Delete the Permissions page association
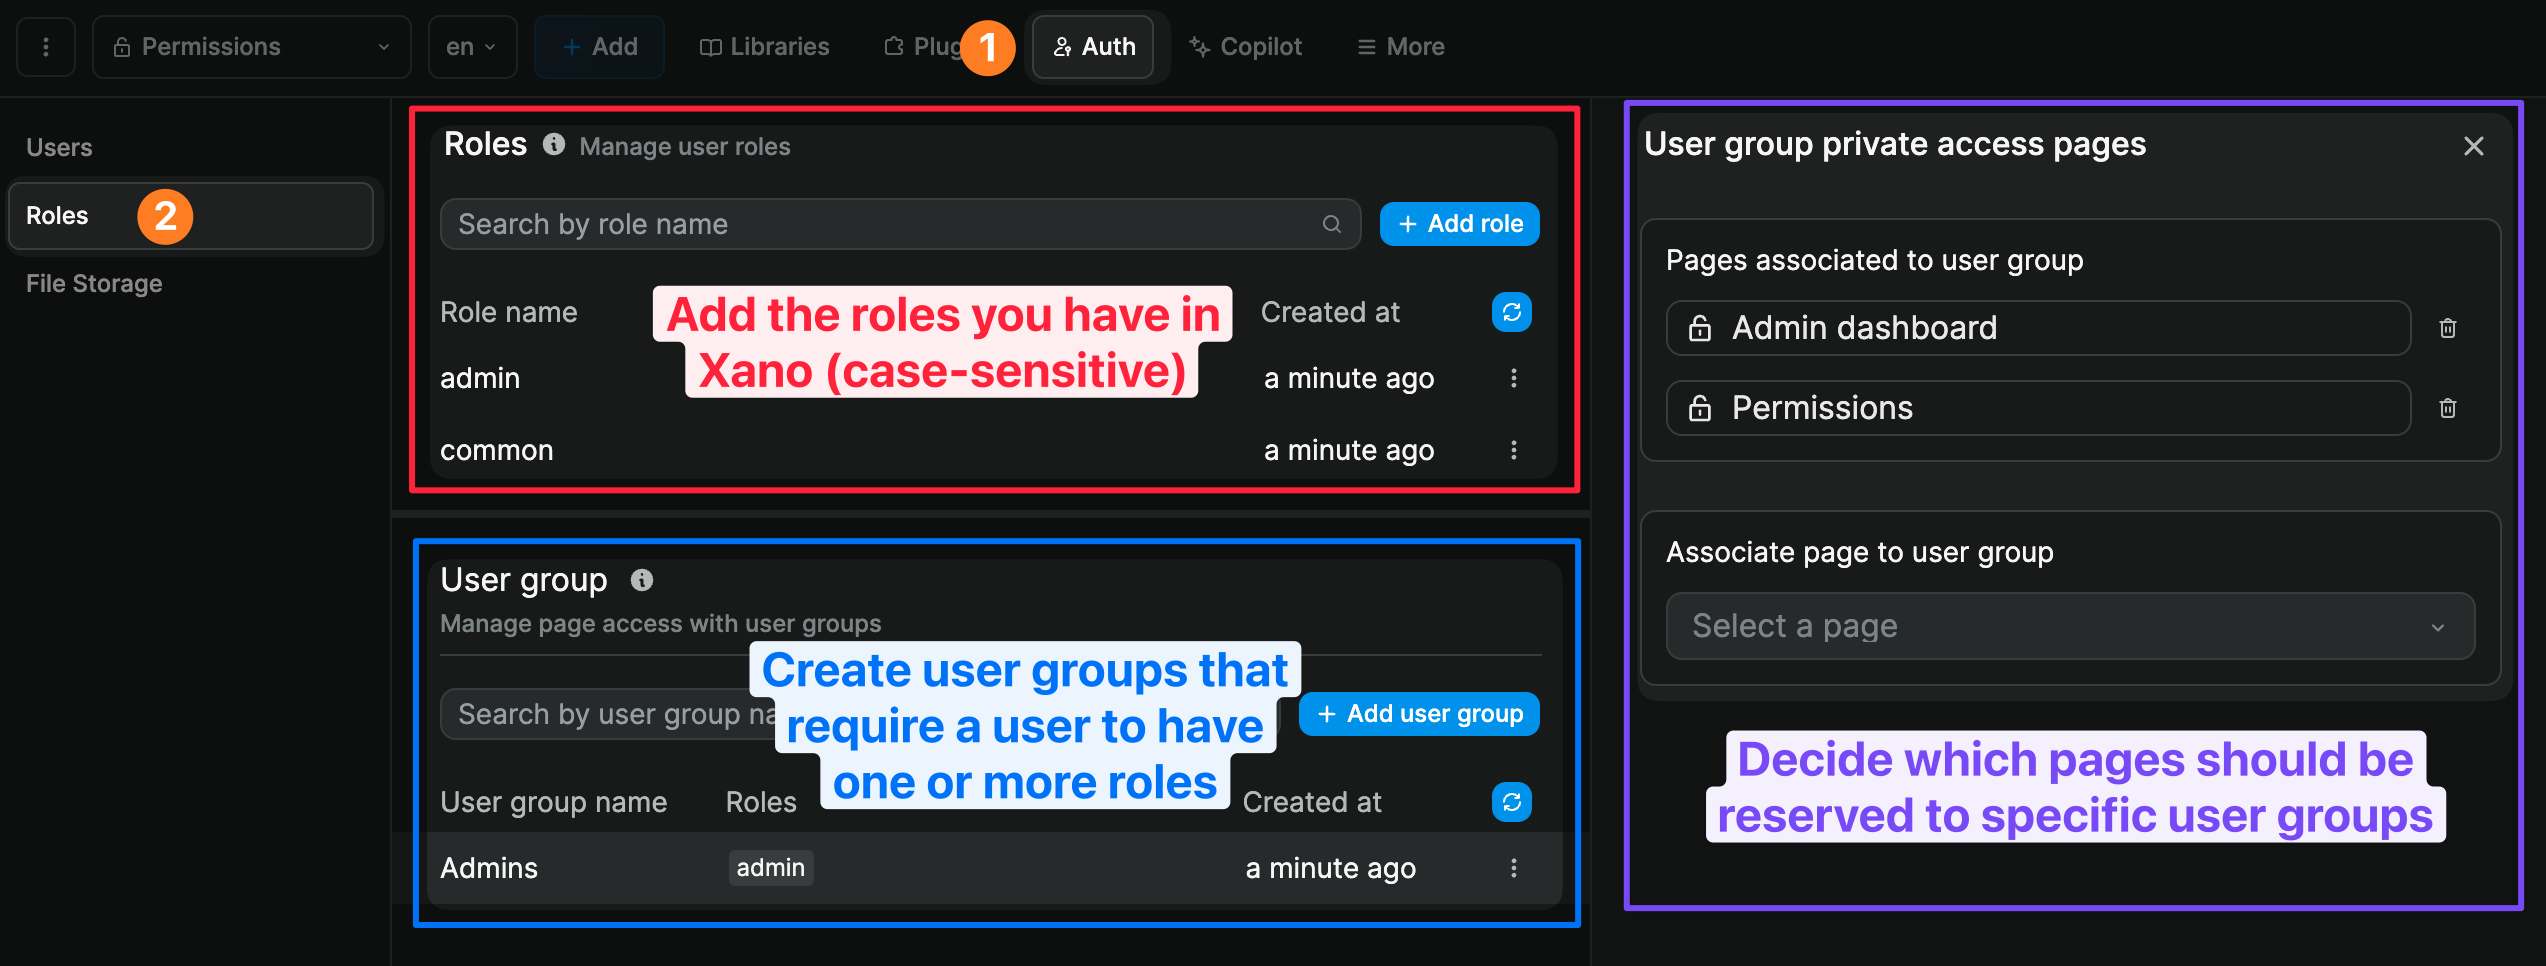Viewport: 2546px width, 966px height. click(x=2447, y=407)
